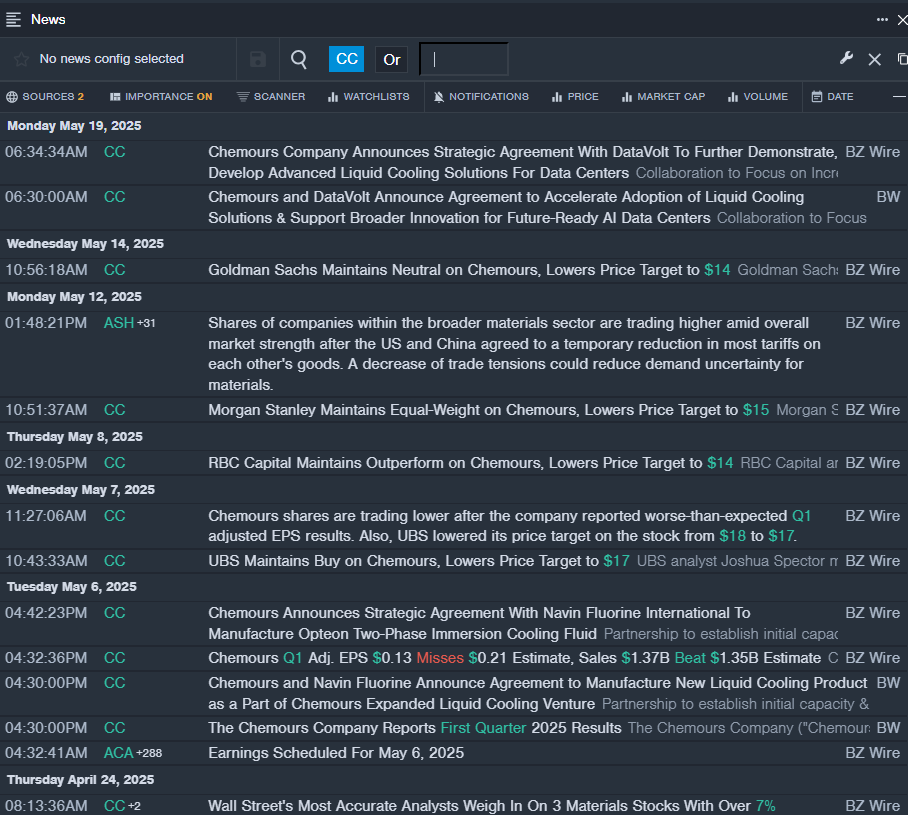Click CC ticker on the 02:19:05PM row
The image size is (908, 815).
114,463
